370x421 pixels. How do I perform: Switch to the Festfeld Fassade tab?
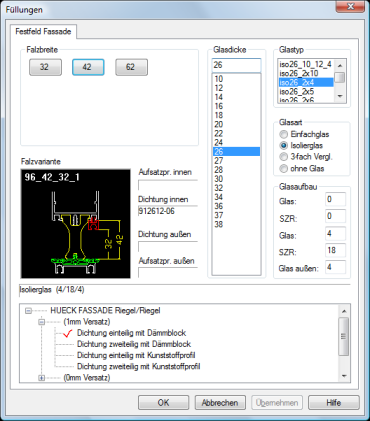pos(43,32)
